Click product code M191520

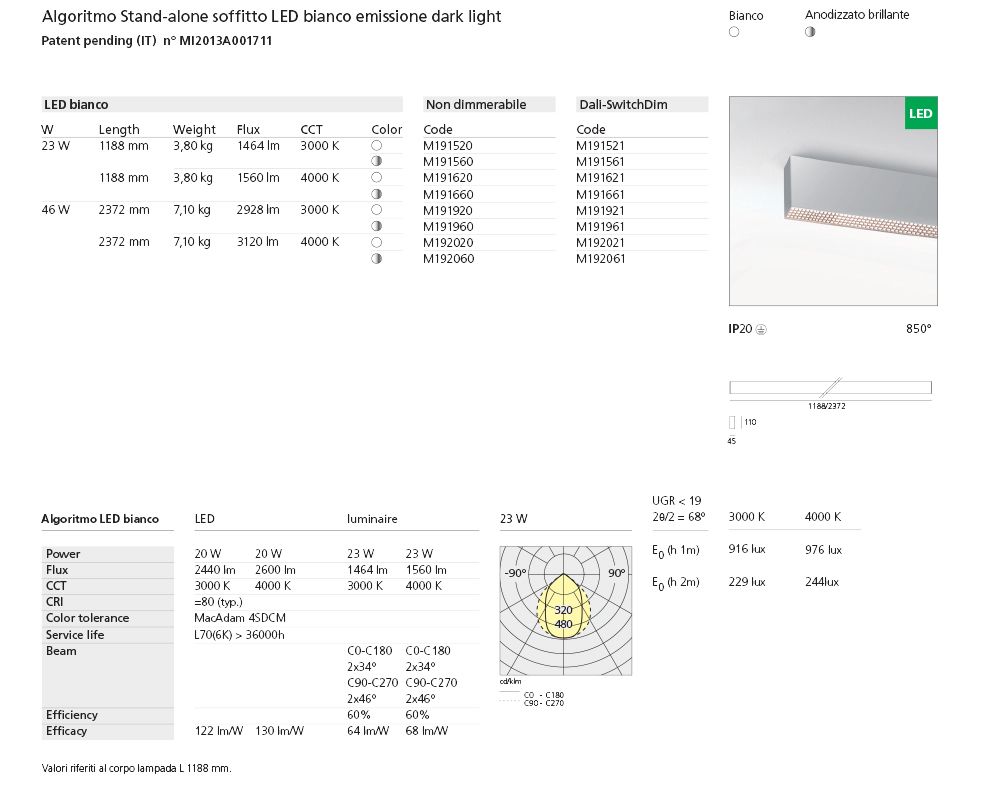tap(449, 146)
